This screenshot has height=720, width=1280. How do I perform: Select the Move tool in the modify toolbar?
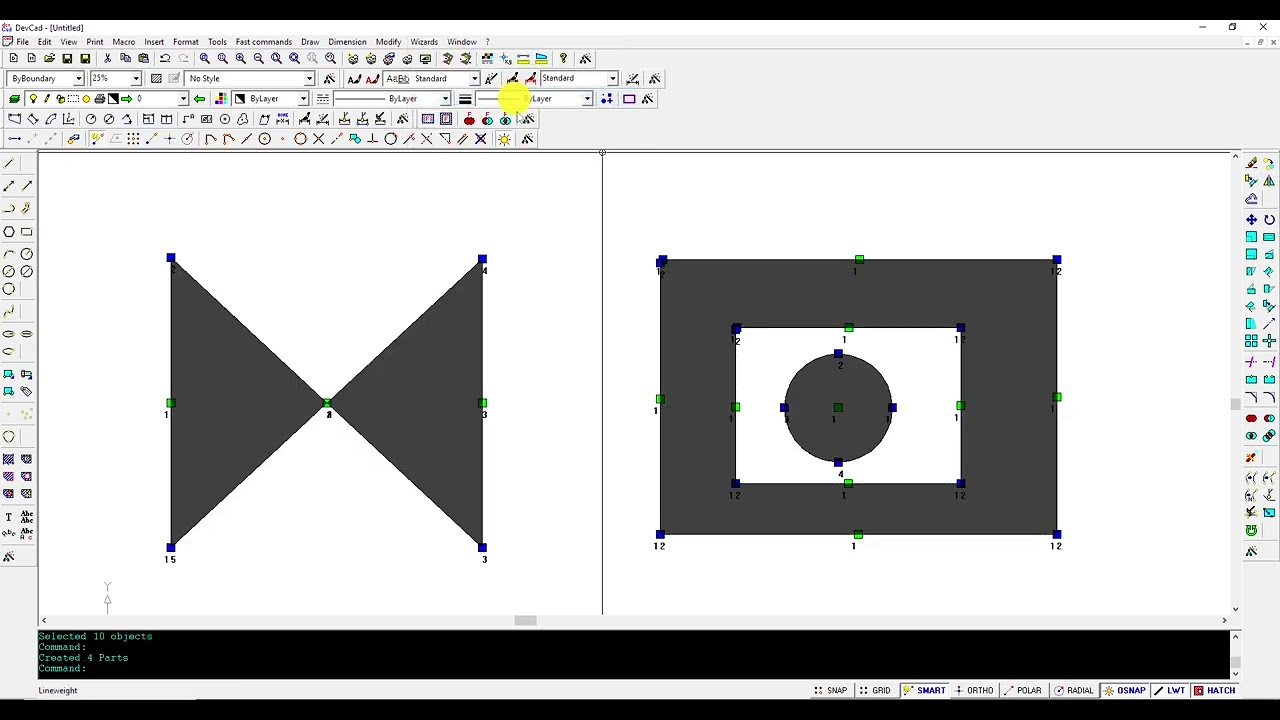pyautogui.click(x=1251, y=220)
